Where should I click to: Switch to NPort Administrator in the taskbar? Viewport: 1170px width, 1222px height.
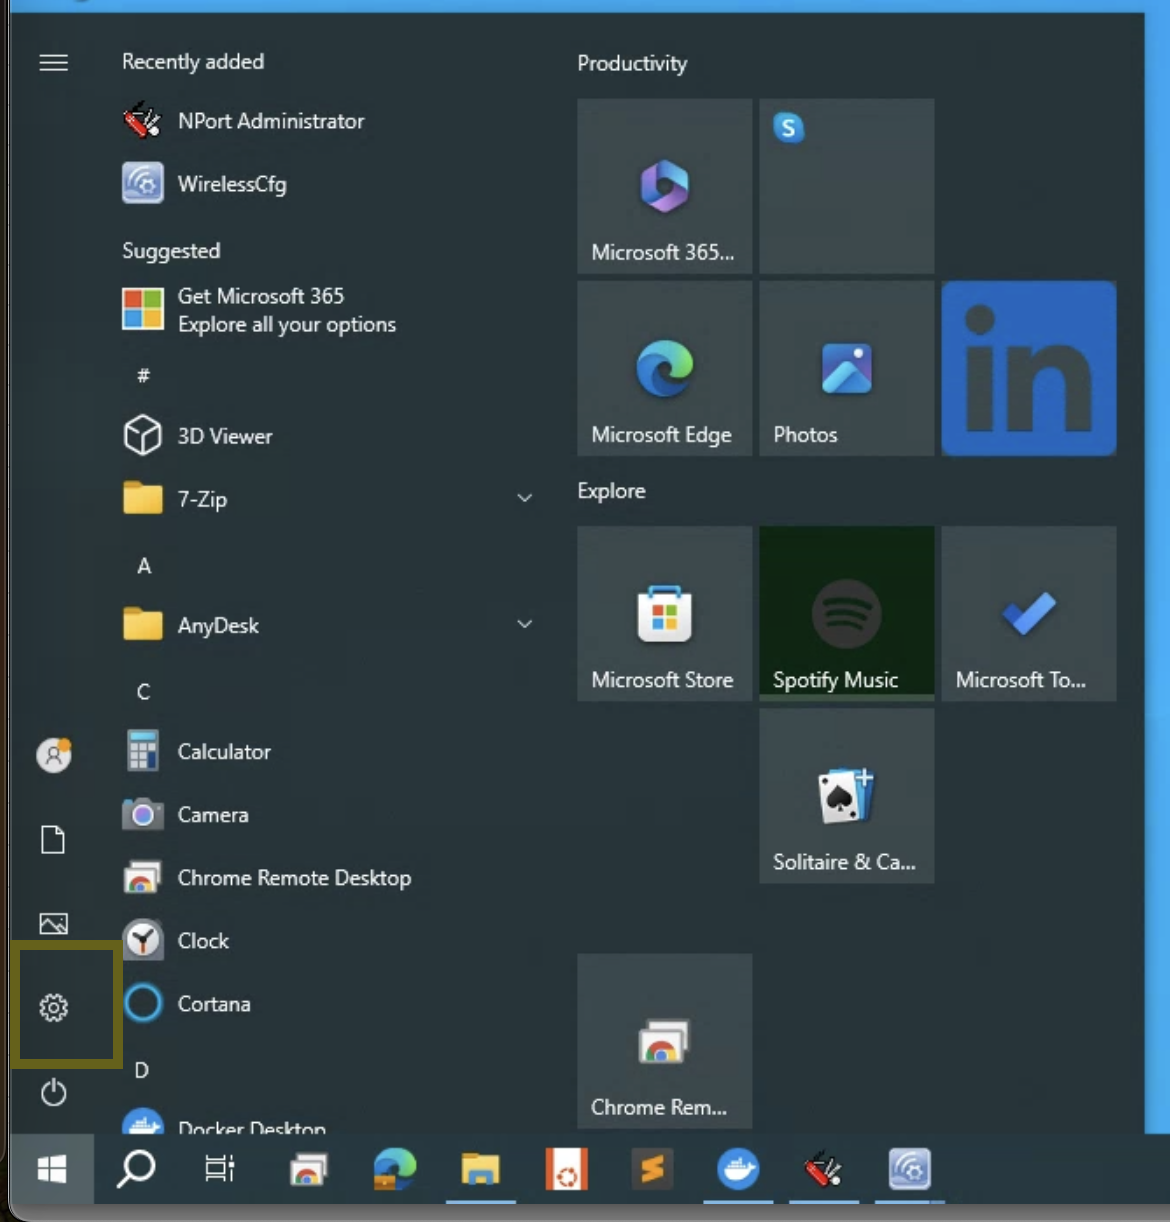824,1169
